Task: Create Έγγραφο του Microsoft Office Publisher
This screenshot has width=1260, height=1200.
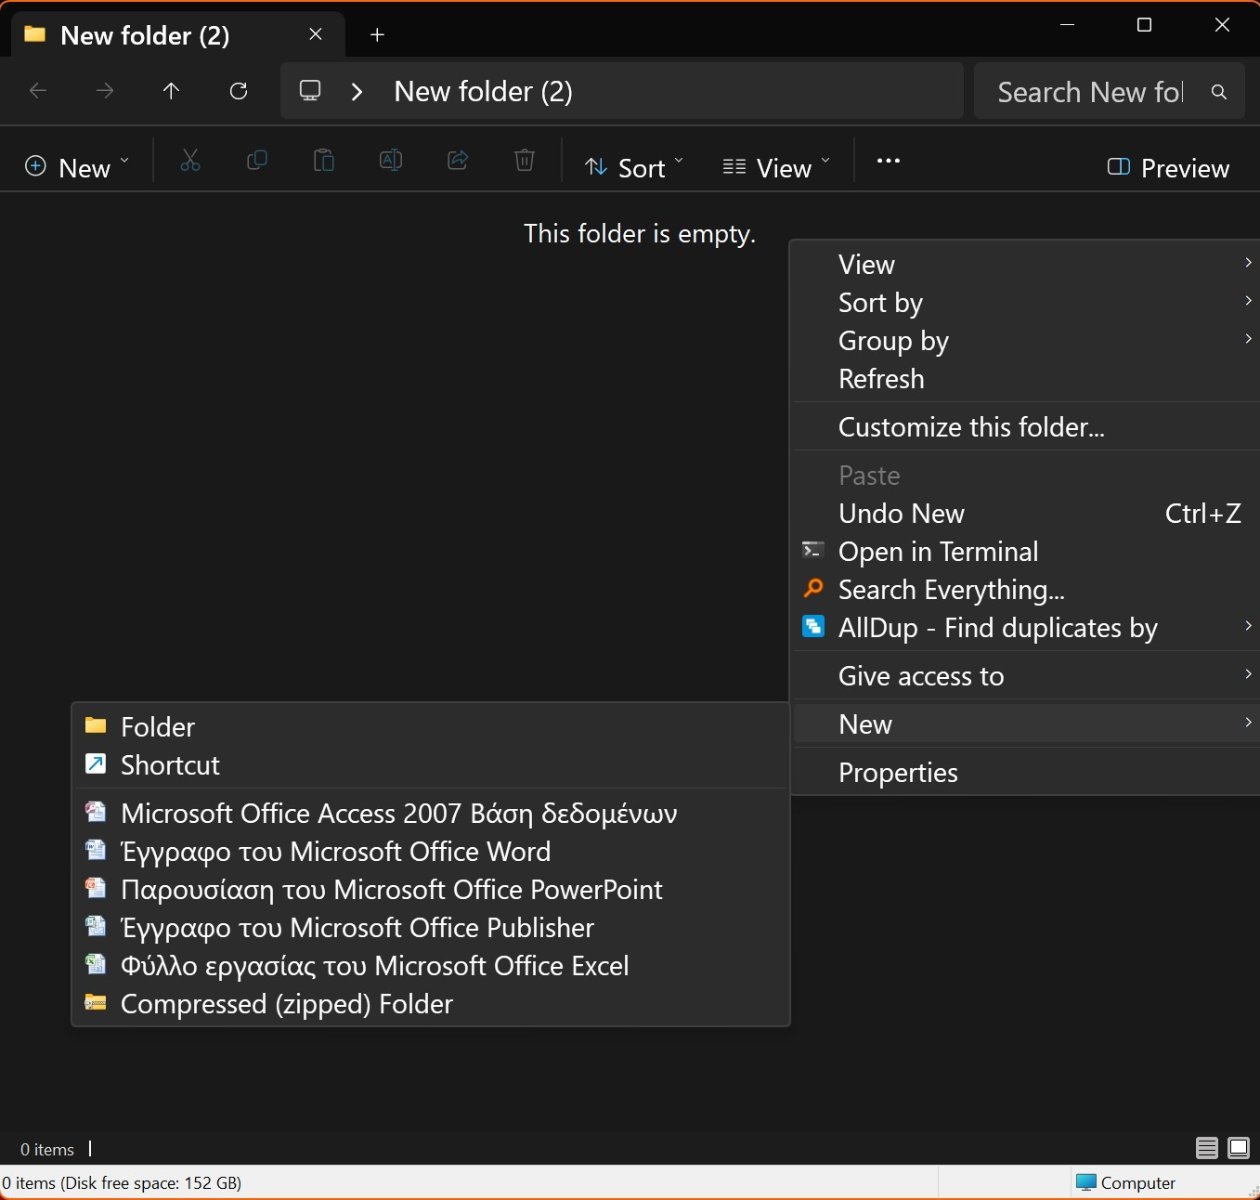Action: 431,927
